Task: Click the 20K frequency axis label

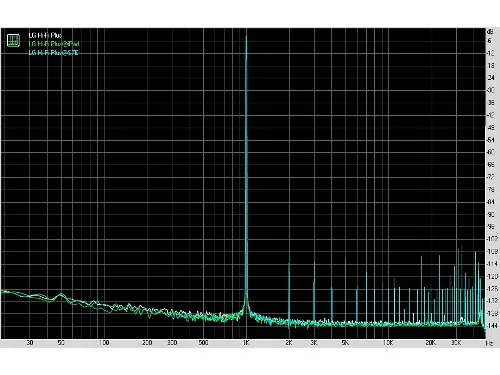Action: coord(431,343)
